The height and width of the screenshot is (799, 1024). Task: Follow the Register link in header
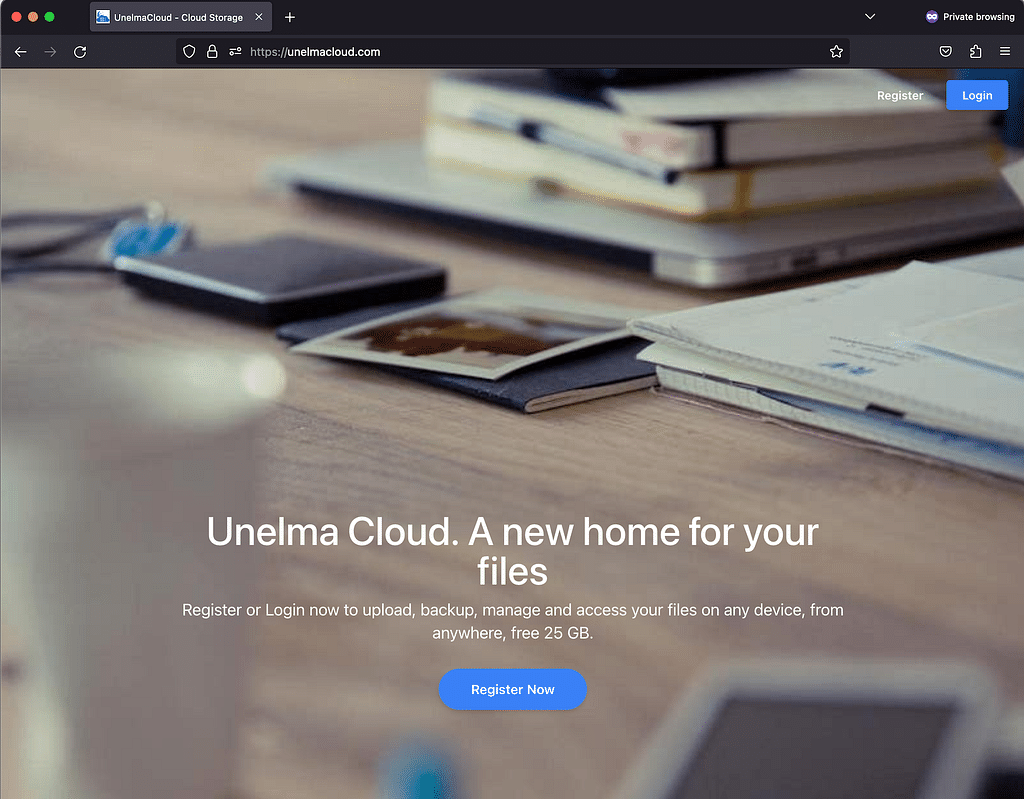click(x=900, y=96)
